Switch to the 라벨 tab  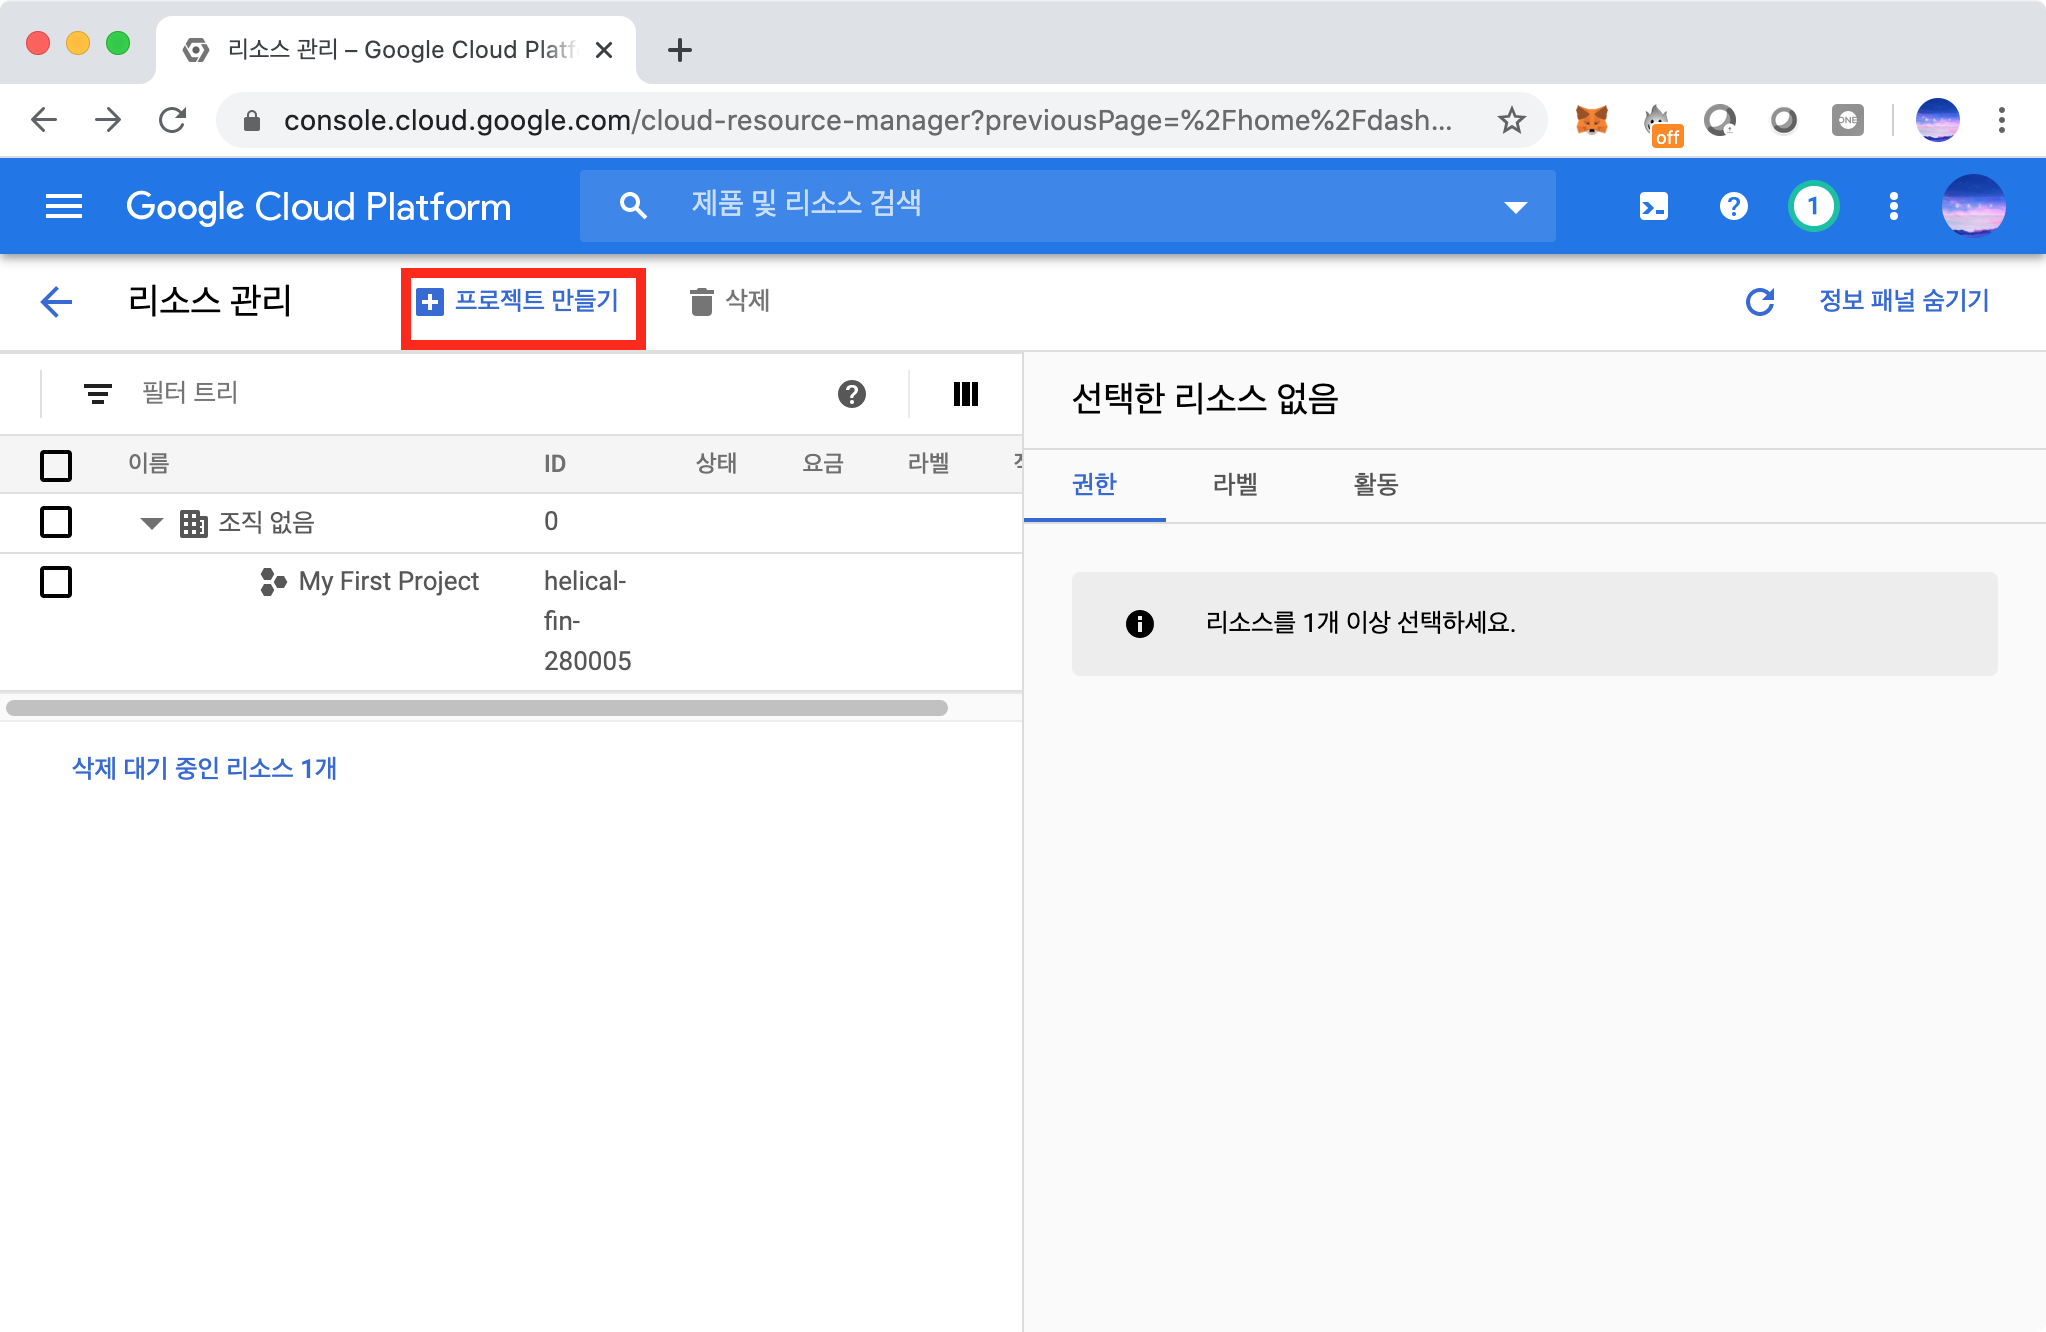1234,485
